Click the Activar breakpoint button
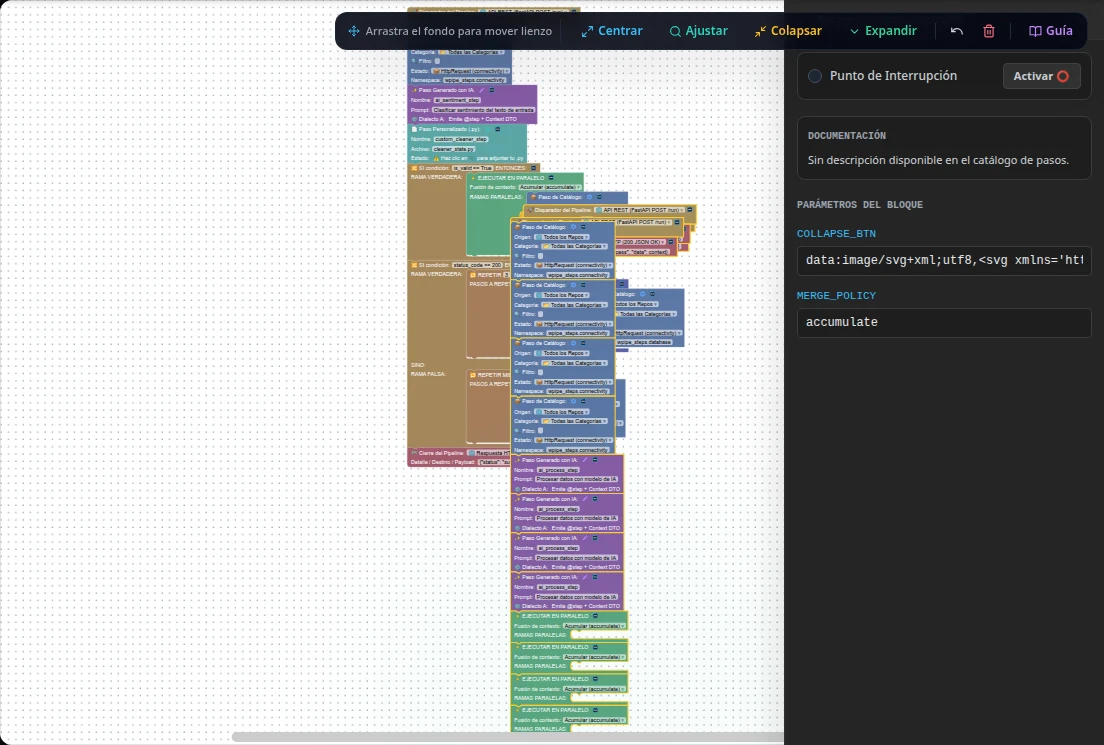This screenshot has width=1104, height=745. 1041,76
